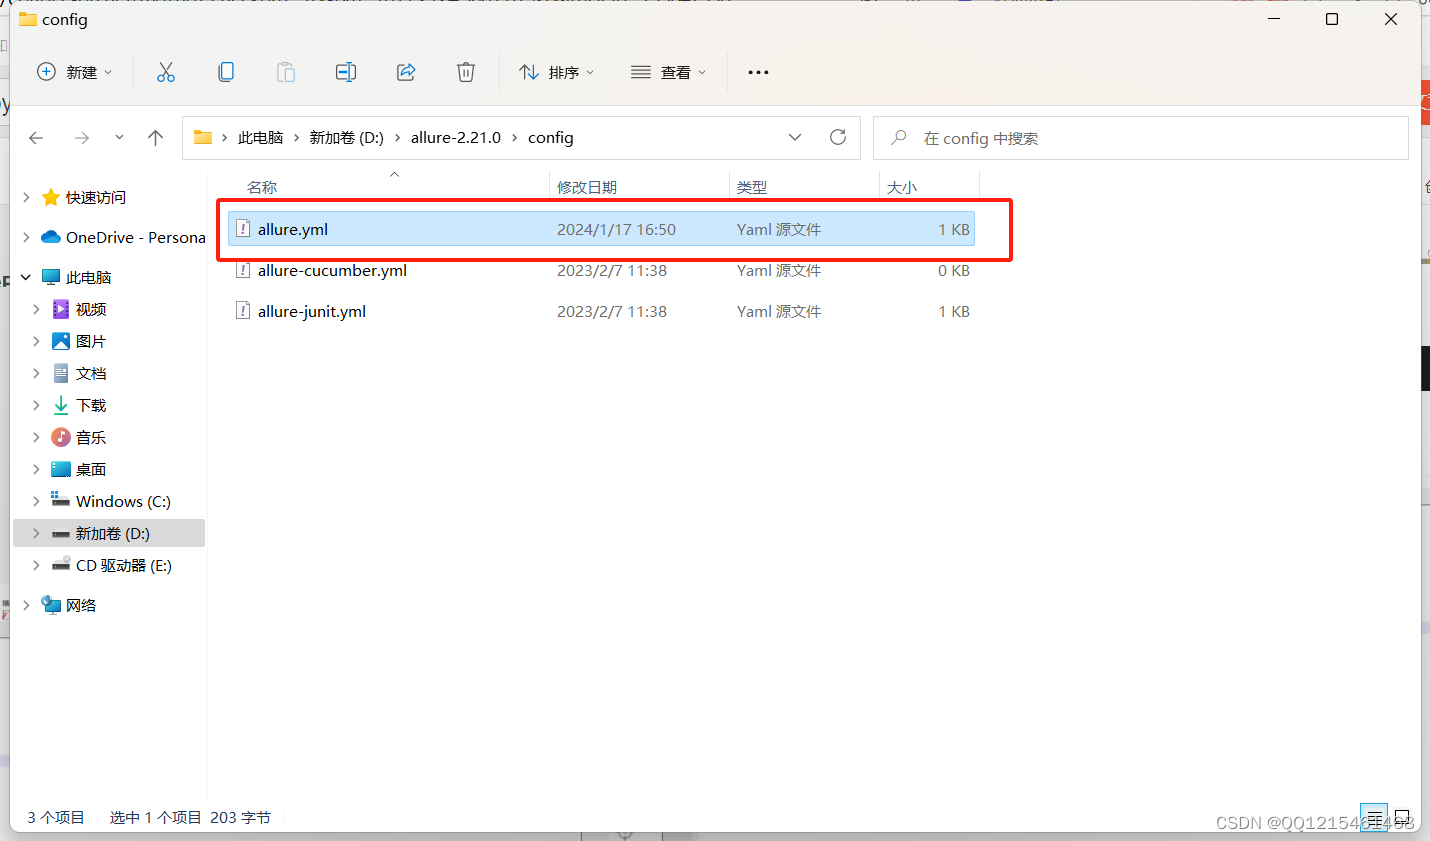This screenshot has height=841, width=1430.
Task: Click the Delete trash can icon
Action: [466, 72]
